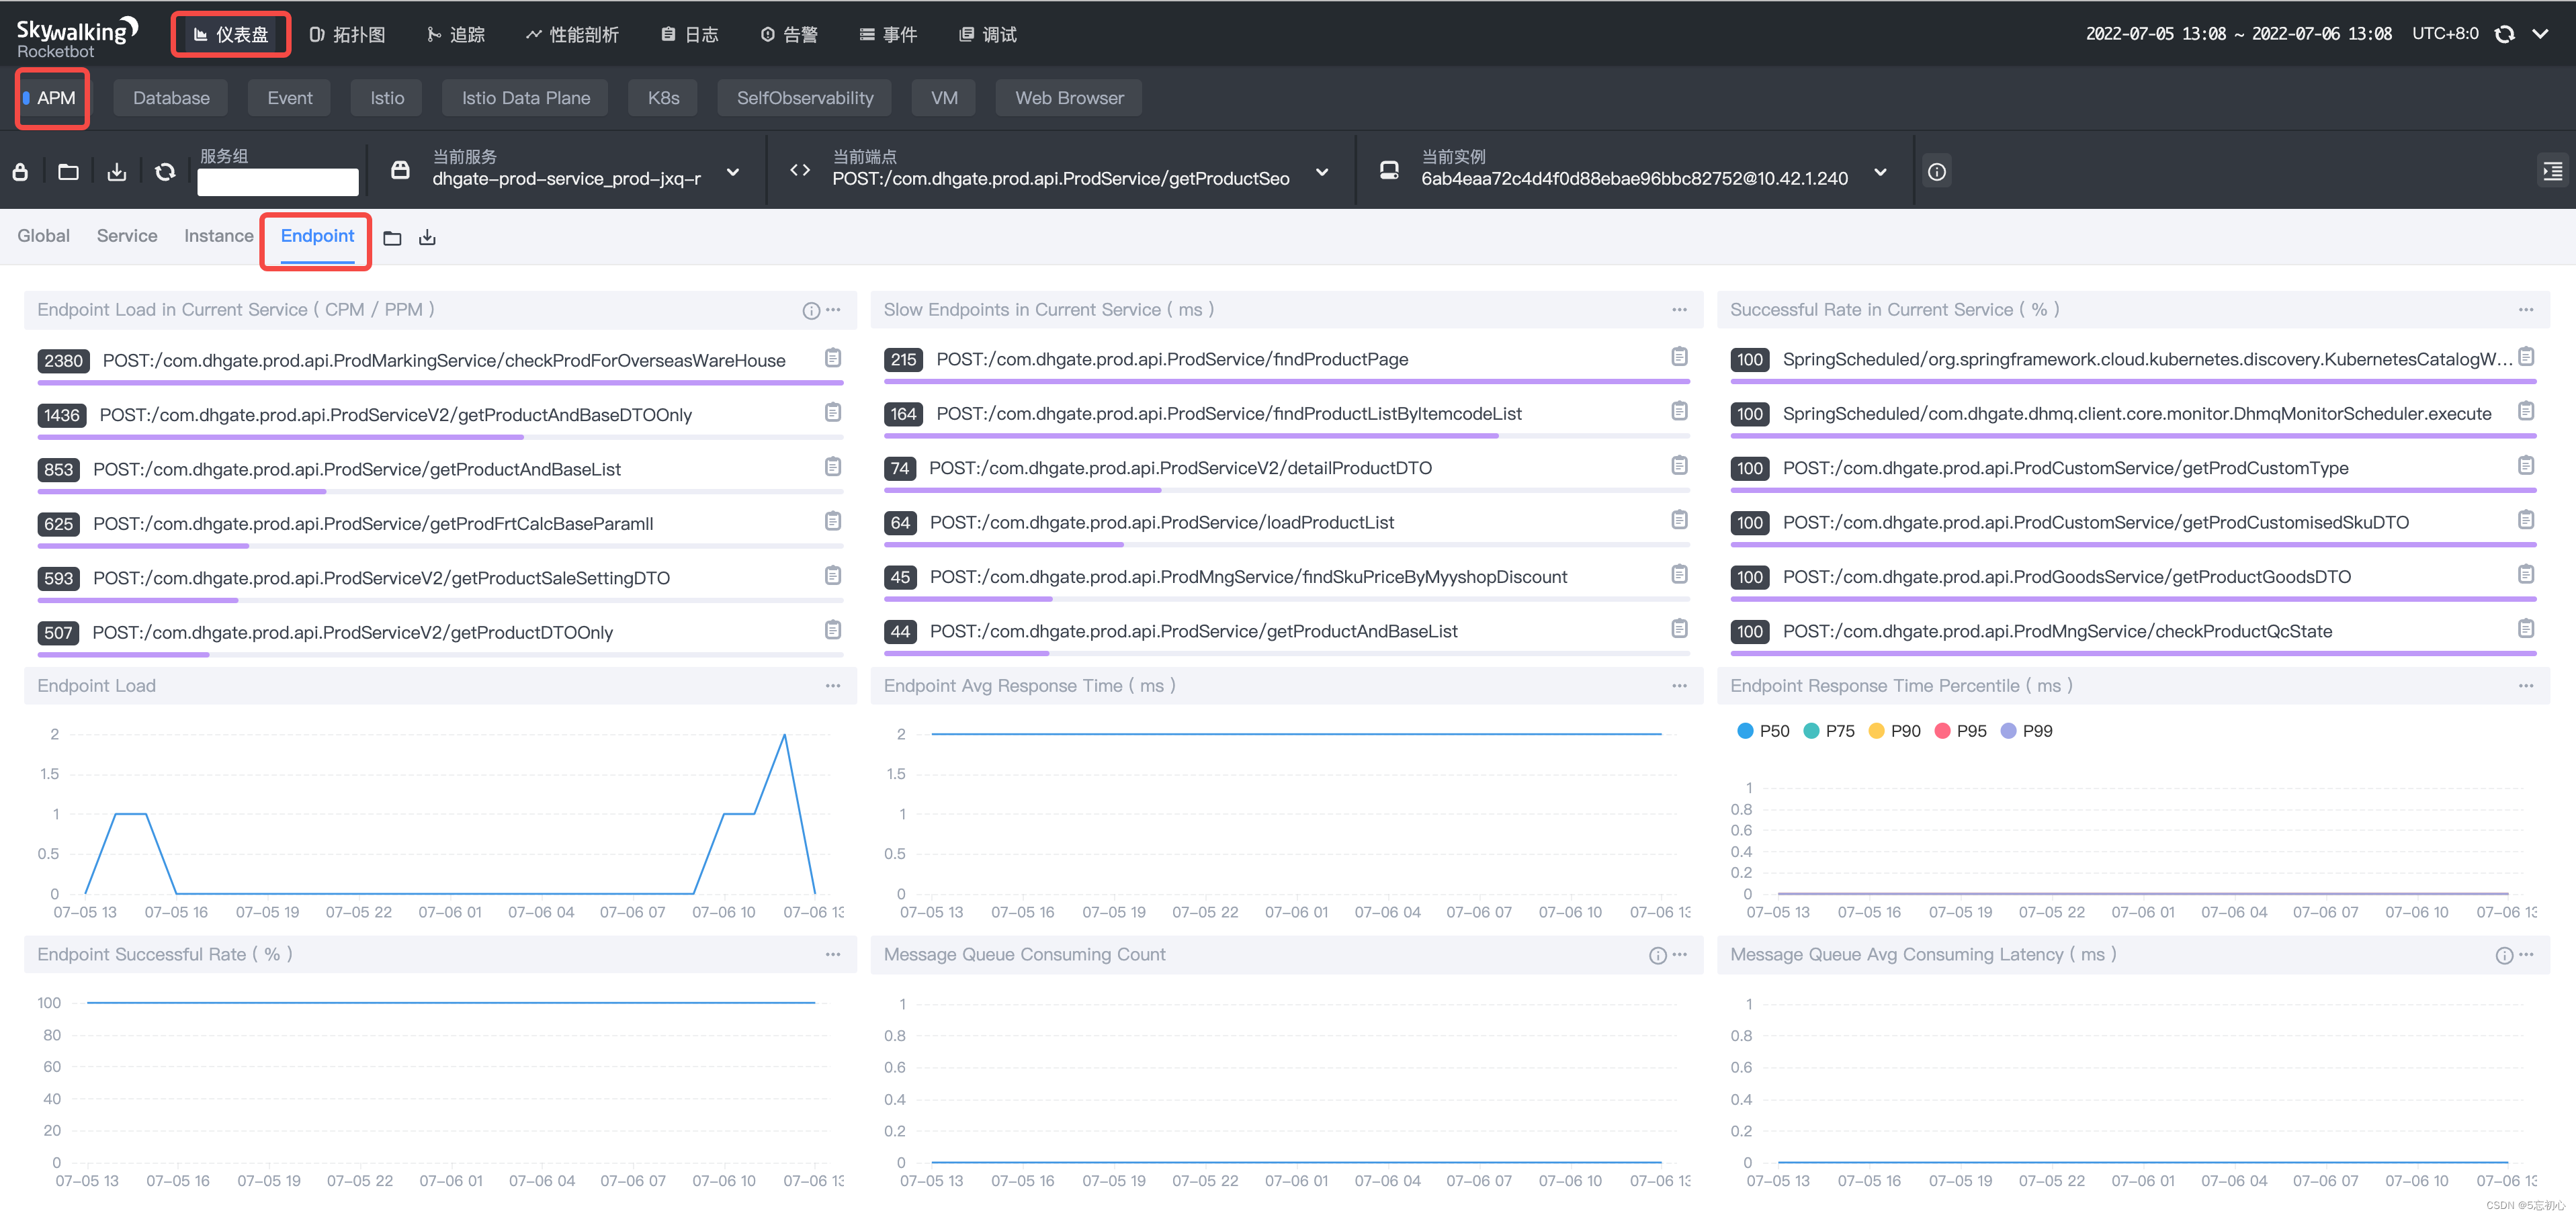Copy findProductPage endpoint via clipboard icon
This screenshot has height=1217, width=2576.
pos(1679,357)
